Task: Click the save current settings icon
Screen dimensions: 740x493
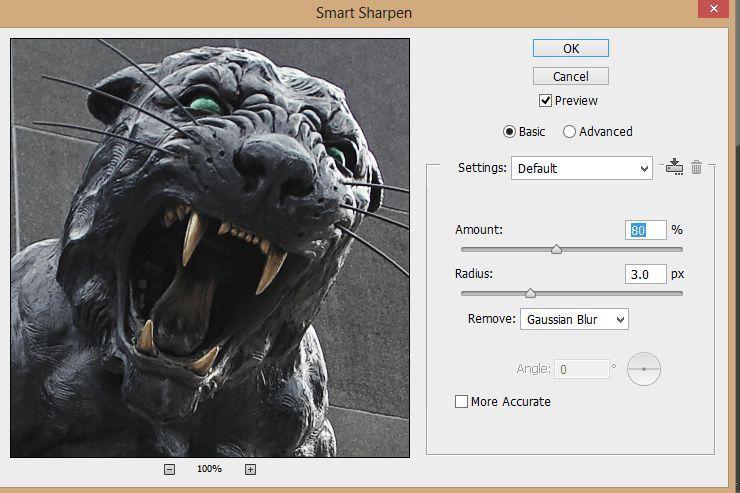Action: [x=674, y=167]
